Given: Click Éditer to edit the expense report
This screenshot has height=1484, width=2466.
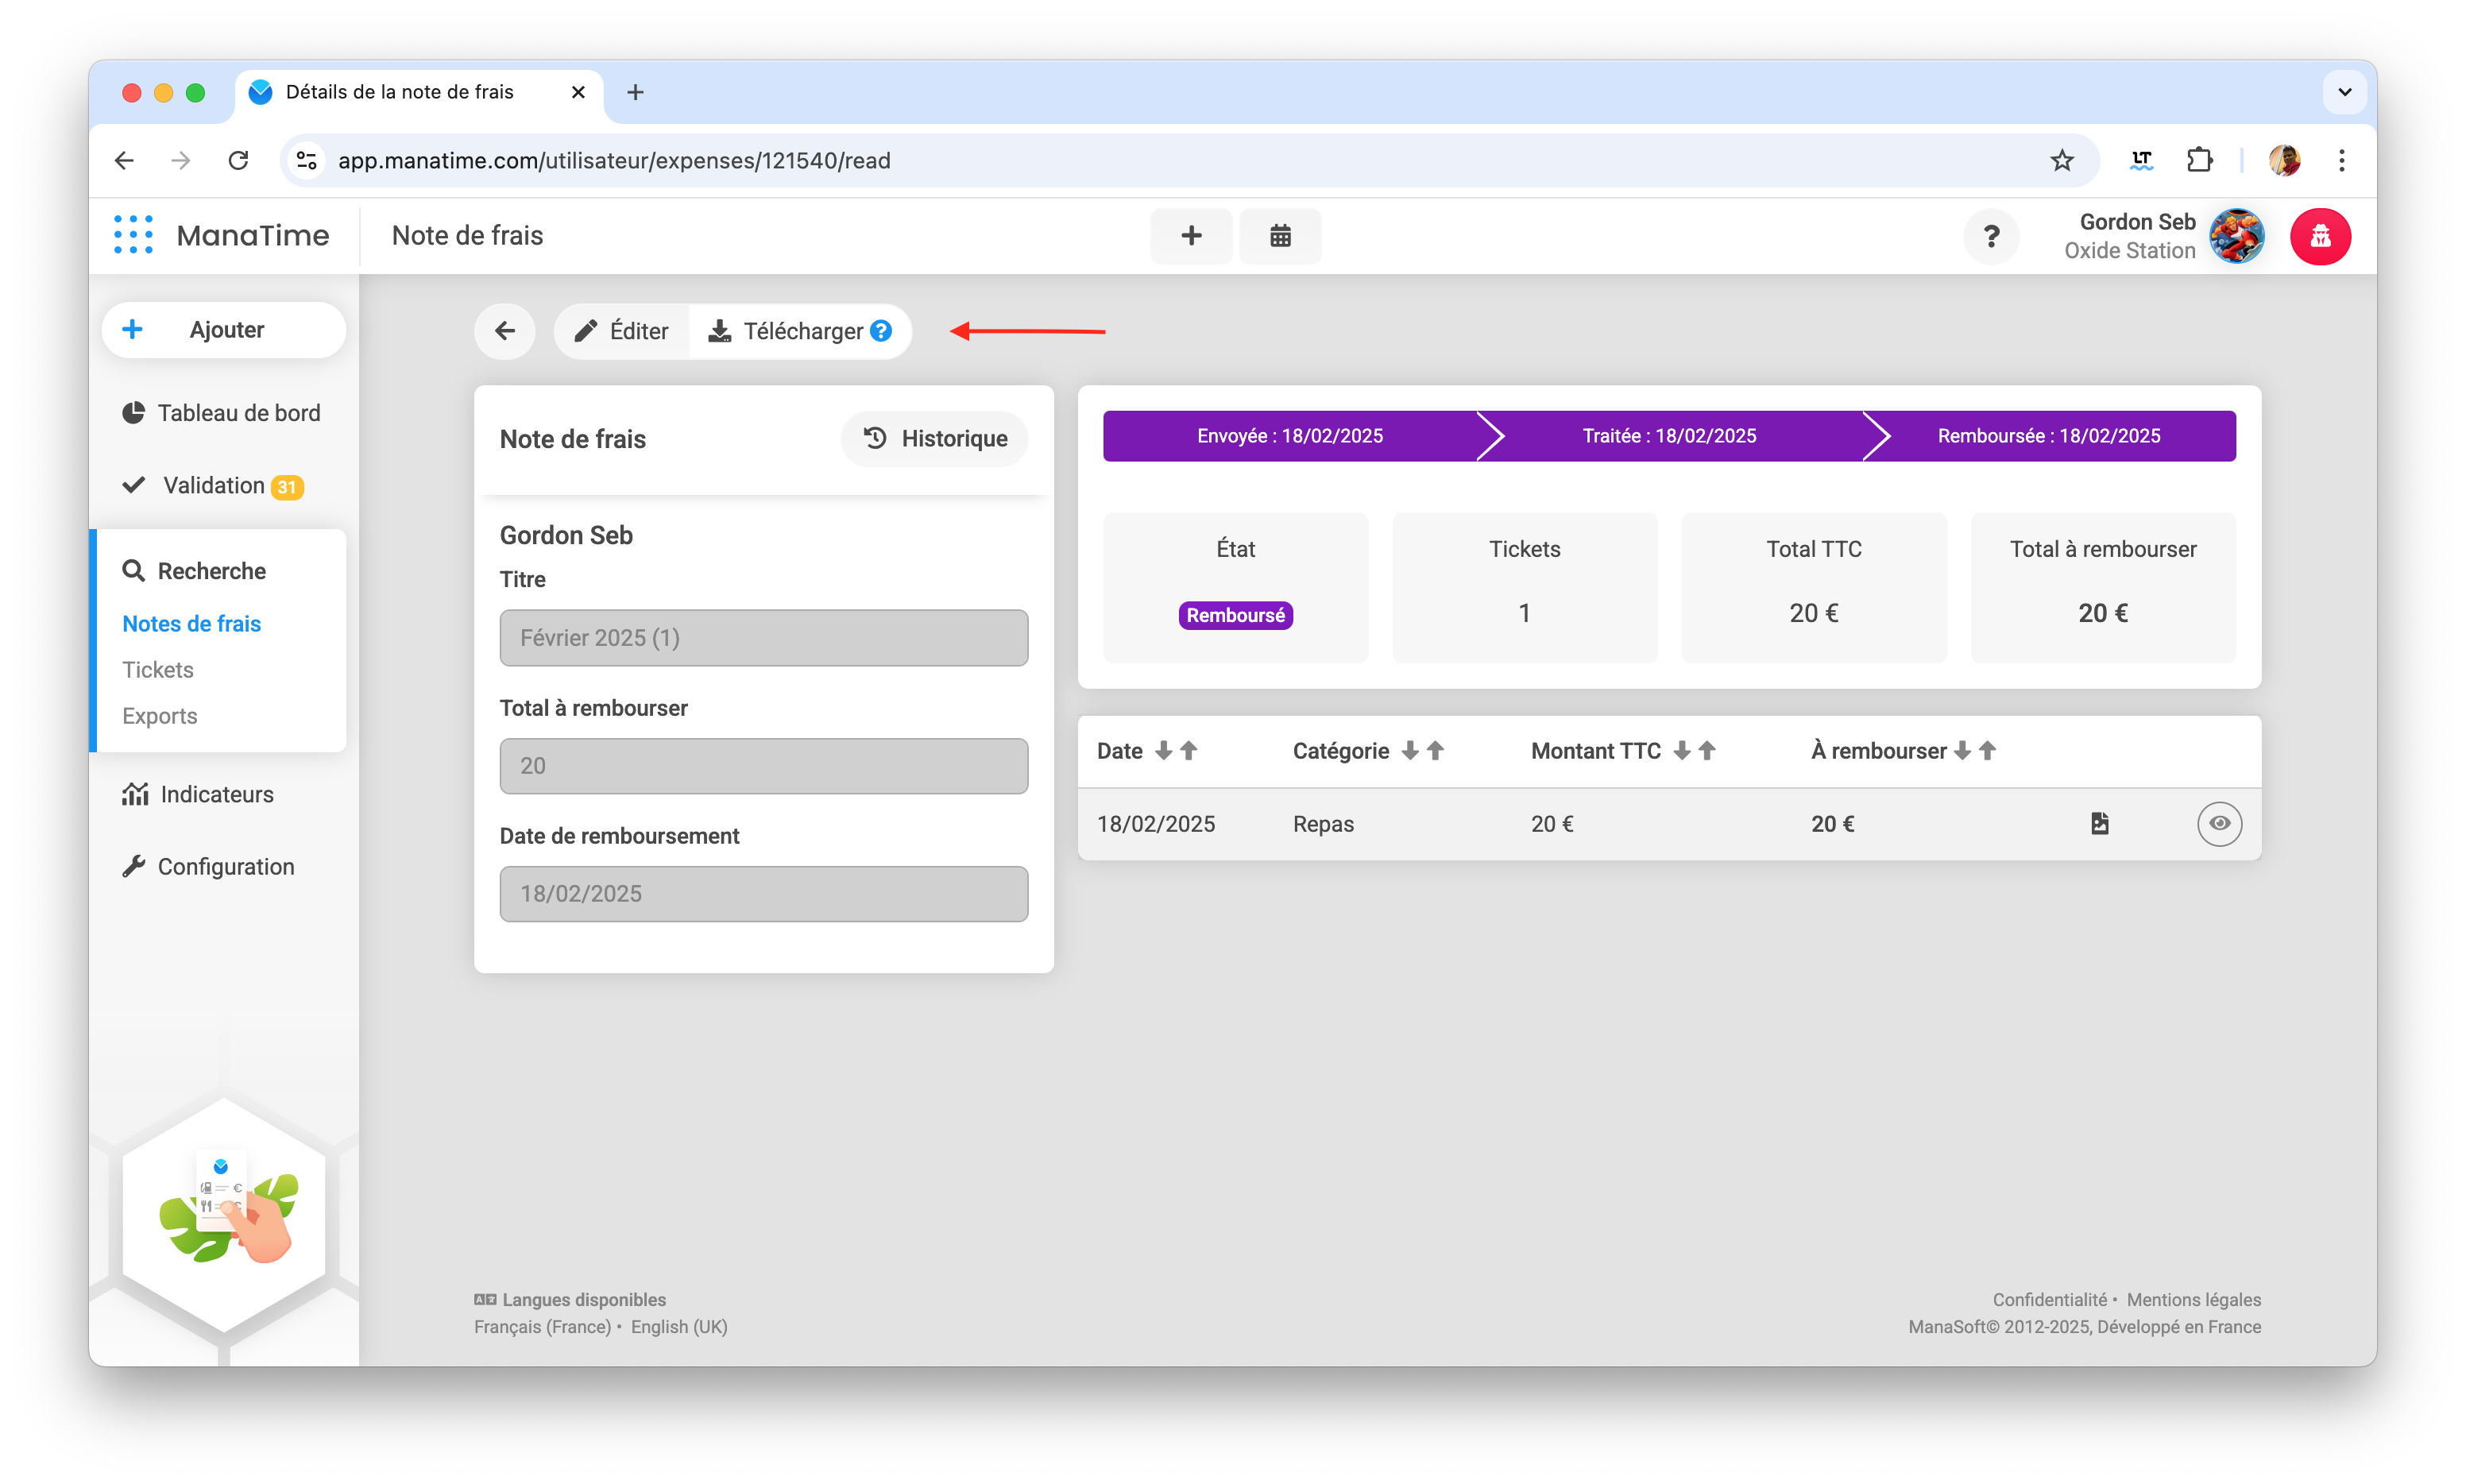Looking at the screenshot, I should (622, 331).
